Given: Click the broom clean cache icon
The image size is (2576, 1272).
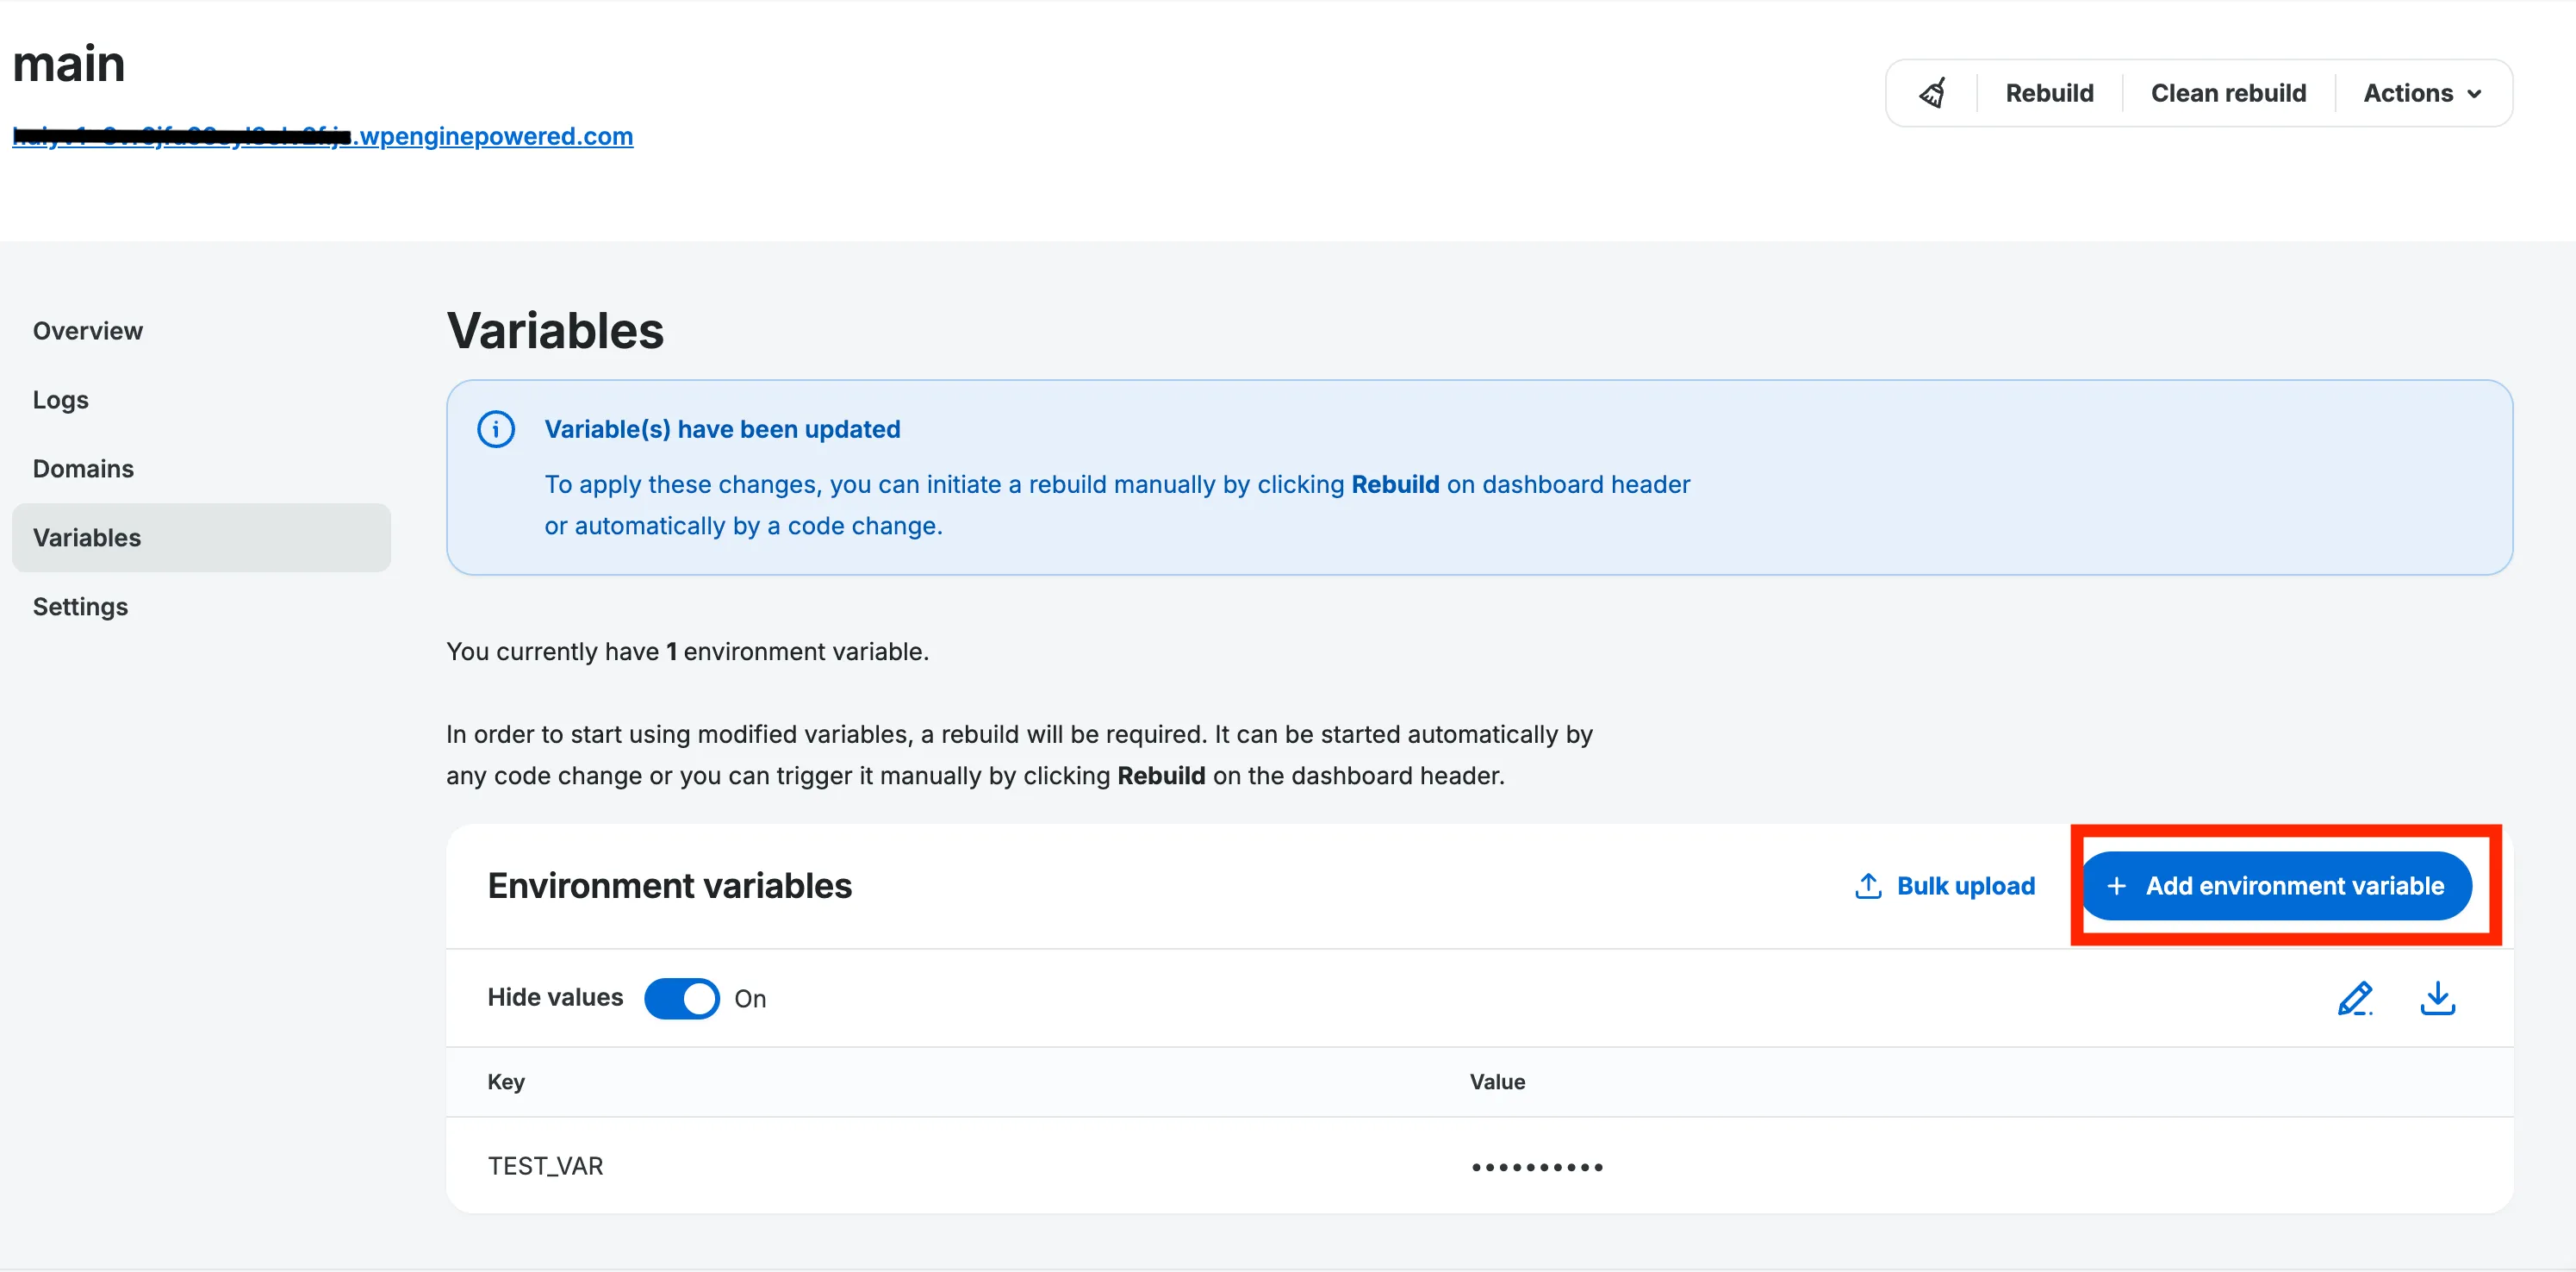Looking at the screenshot, I should coord(1932,92).
